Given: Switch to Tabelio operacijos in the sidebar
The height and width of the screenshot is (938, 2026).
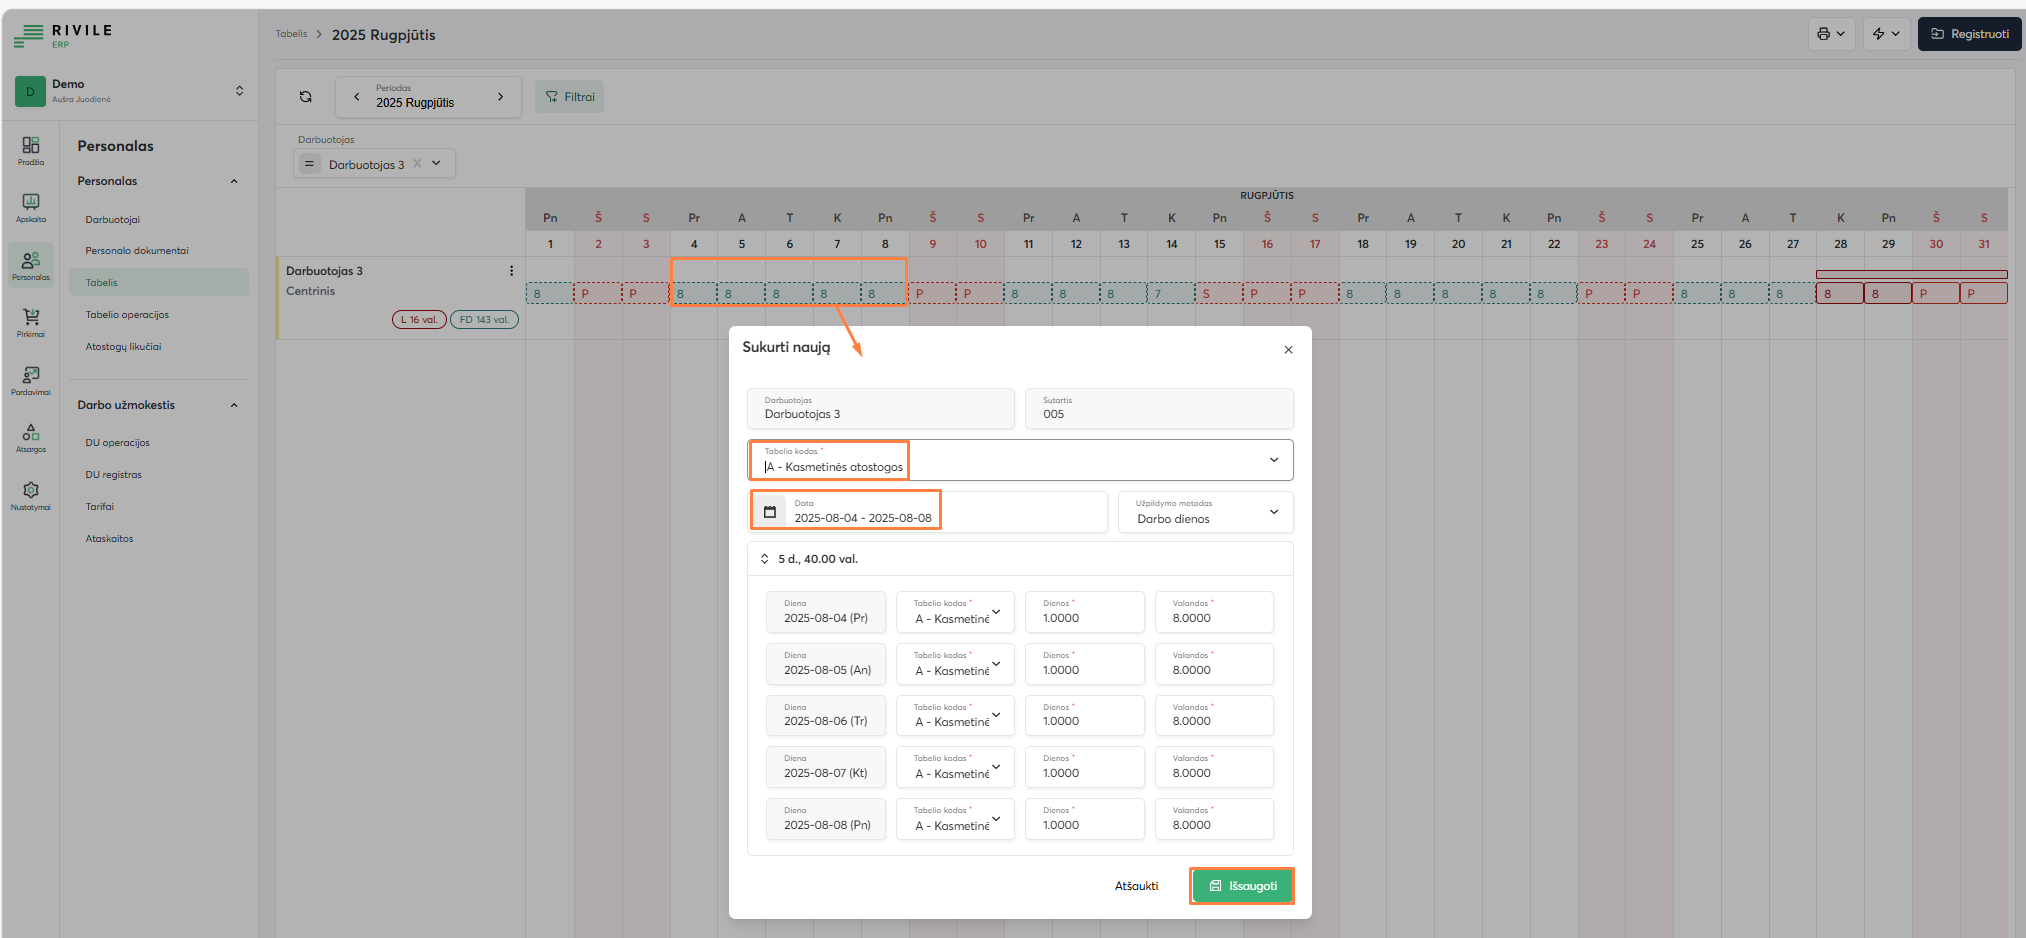Looking at the screenshot, I should 130,314.
